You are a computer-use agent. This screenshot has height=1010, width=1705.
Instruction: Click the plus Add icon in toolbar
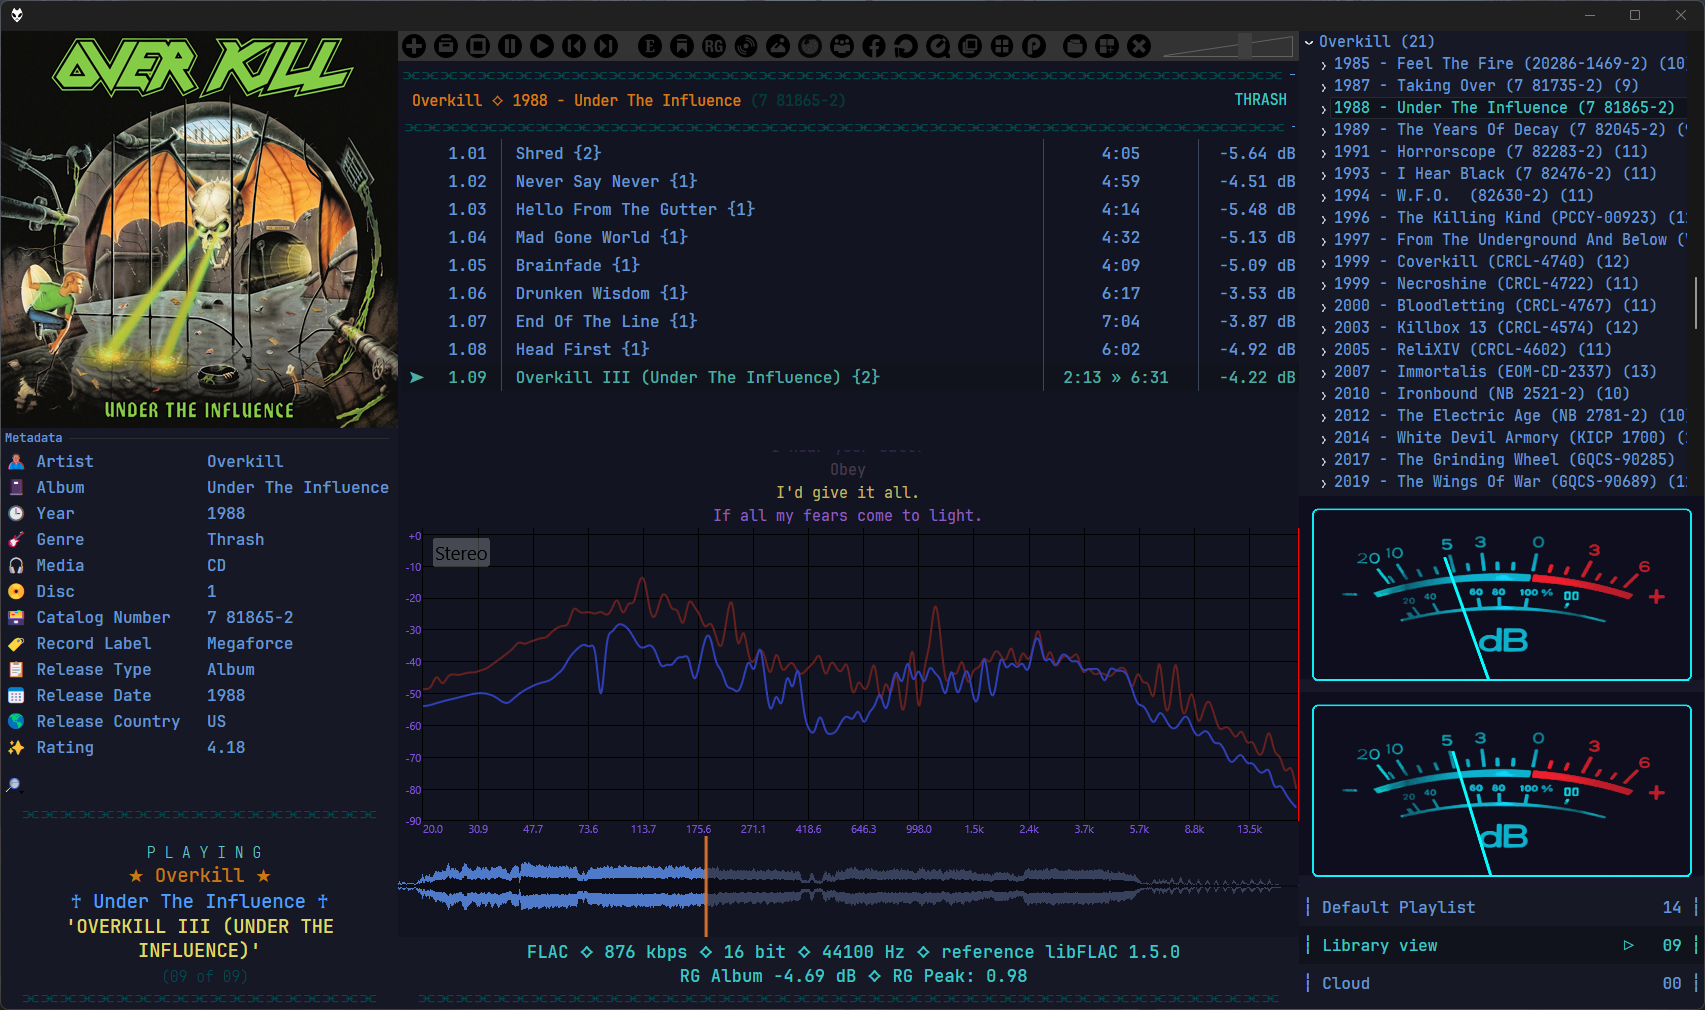point(414,46)
